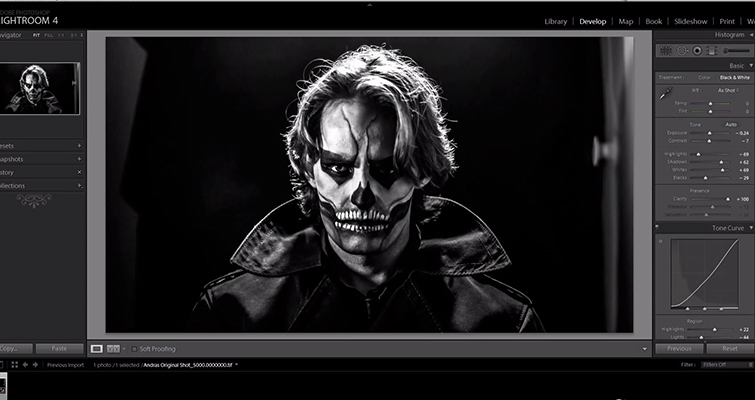This screenshot has height=400, width=755.
Task: Enable the Soft Proofing checkbox
Action: pos(134,349)
